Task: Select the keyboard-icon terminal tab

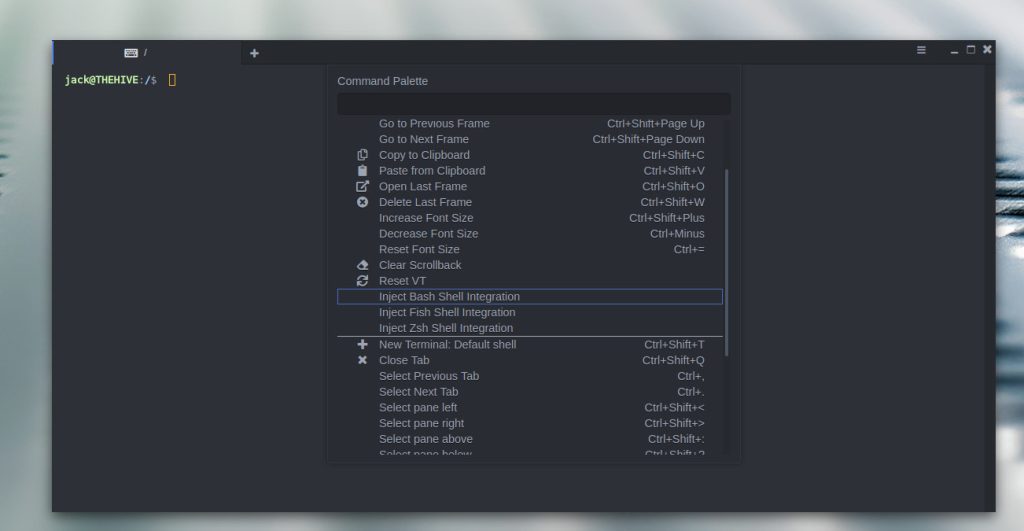Action: (x=135, y=53)
